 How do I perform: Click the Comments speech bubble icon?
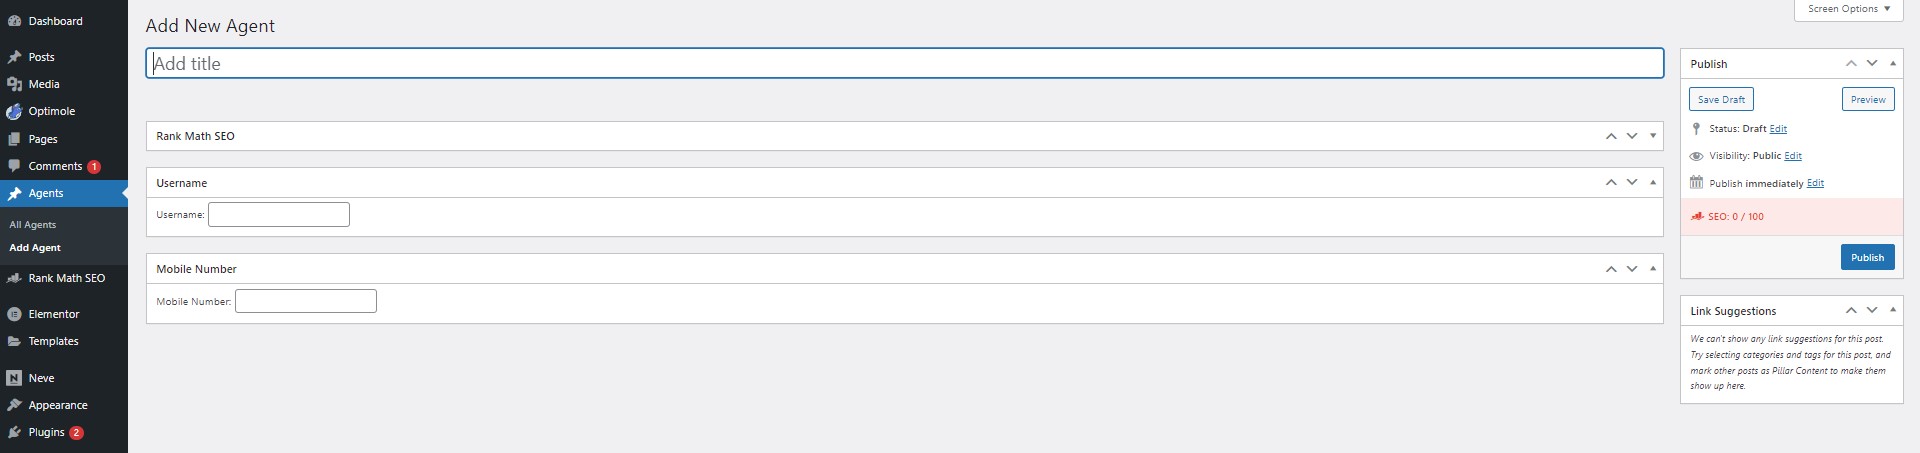[x=14, y=166]
